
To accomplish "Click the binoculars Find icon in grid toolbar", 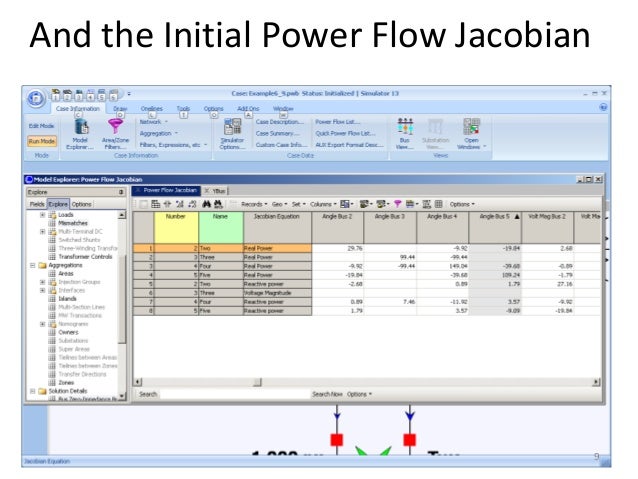I will coord(206,204).
